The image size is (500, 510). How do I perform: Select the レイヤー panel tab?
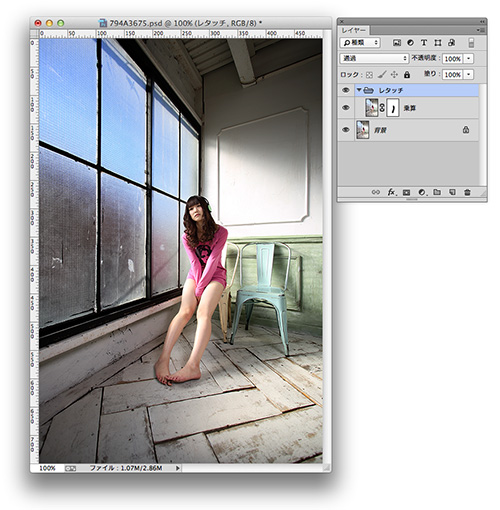click(x=354, y=30)
